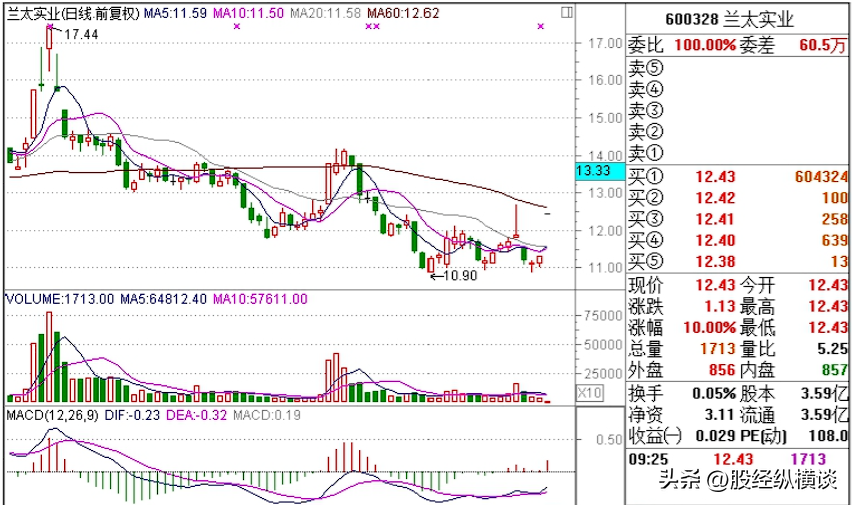Image resolution: width=852 pixels, height=505 pixels.
Task: Click the DIF:-0.23 value
Action: [132, 415]
